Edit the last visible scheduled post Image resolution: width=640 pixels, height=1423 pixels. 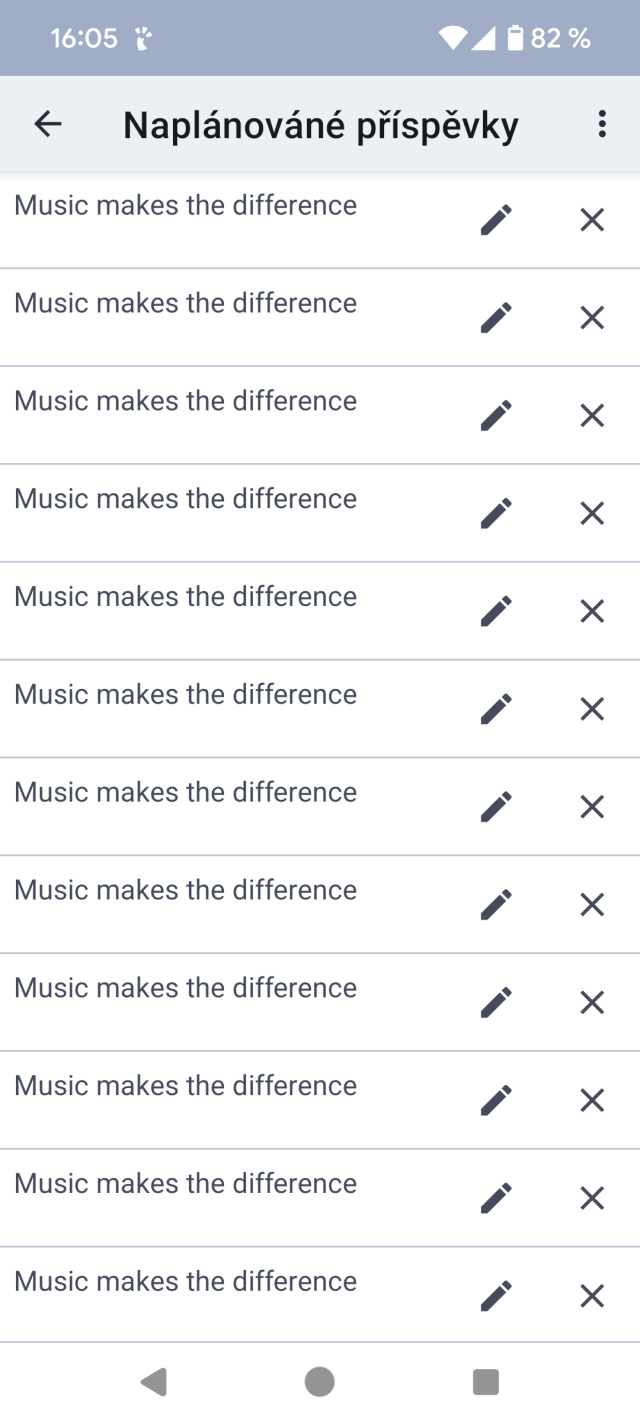pos(496,1296)
